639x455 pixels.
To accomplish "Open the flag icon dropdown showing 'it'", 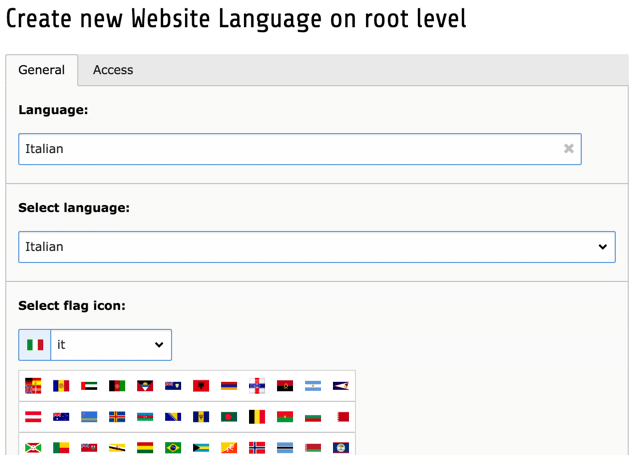I will (x=111, y=345).
